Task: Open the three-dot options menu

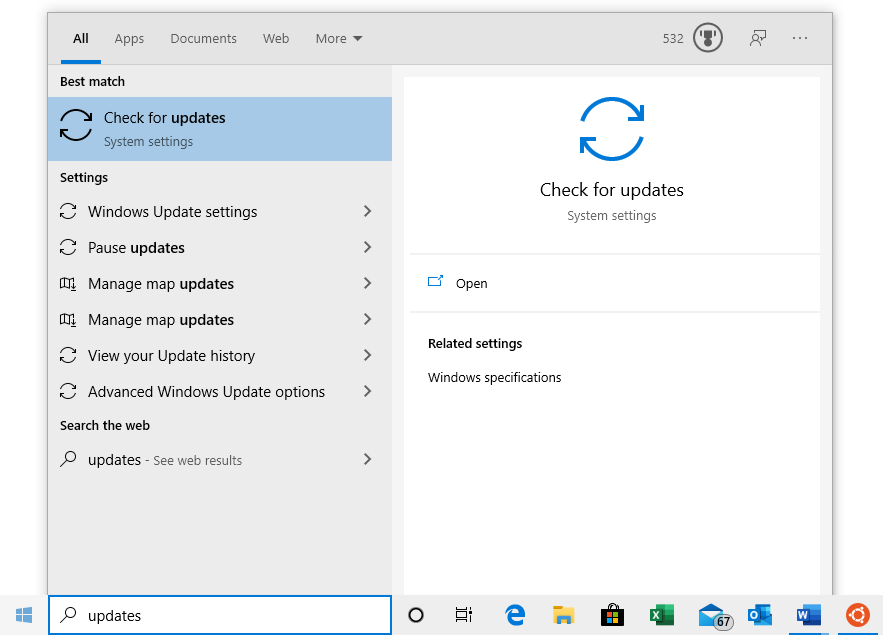Action: pos(800,39)
